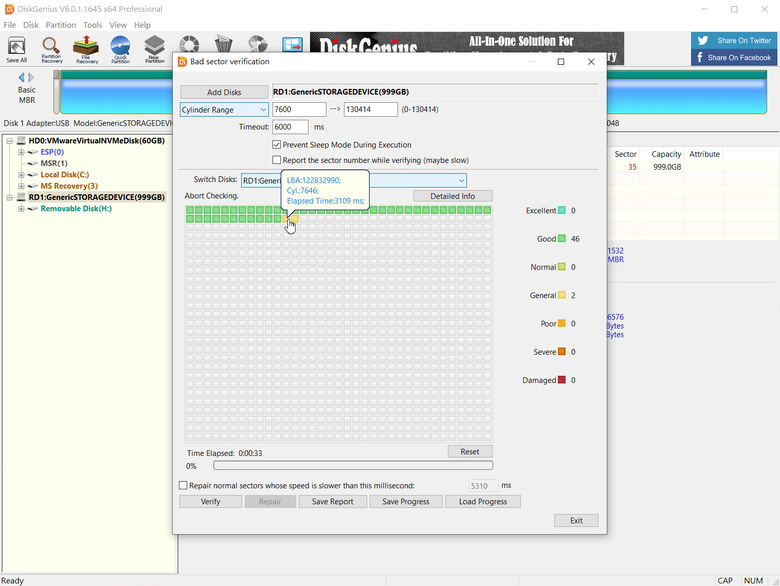Screen dimensions: 780x586
Task: Click the Bad sector verification dialog icon
Action: [x=183, y=62]
